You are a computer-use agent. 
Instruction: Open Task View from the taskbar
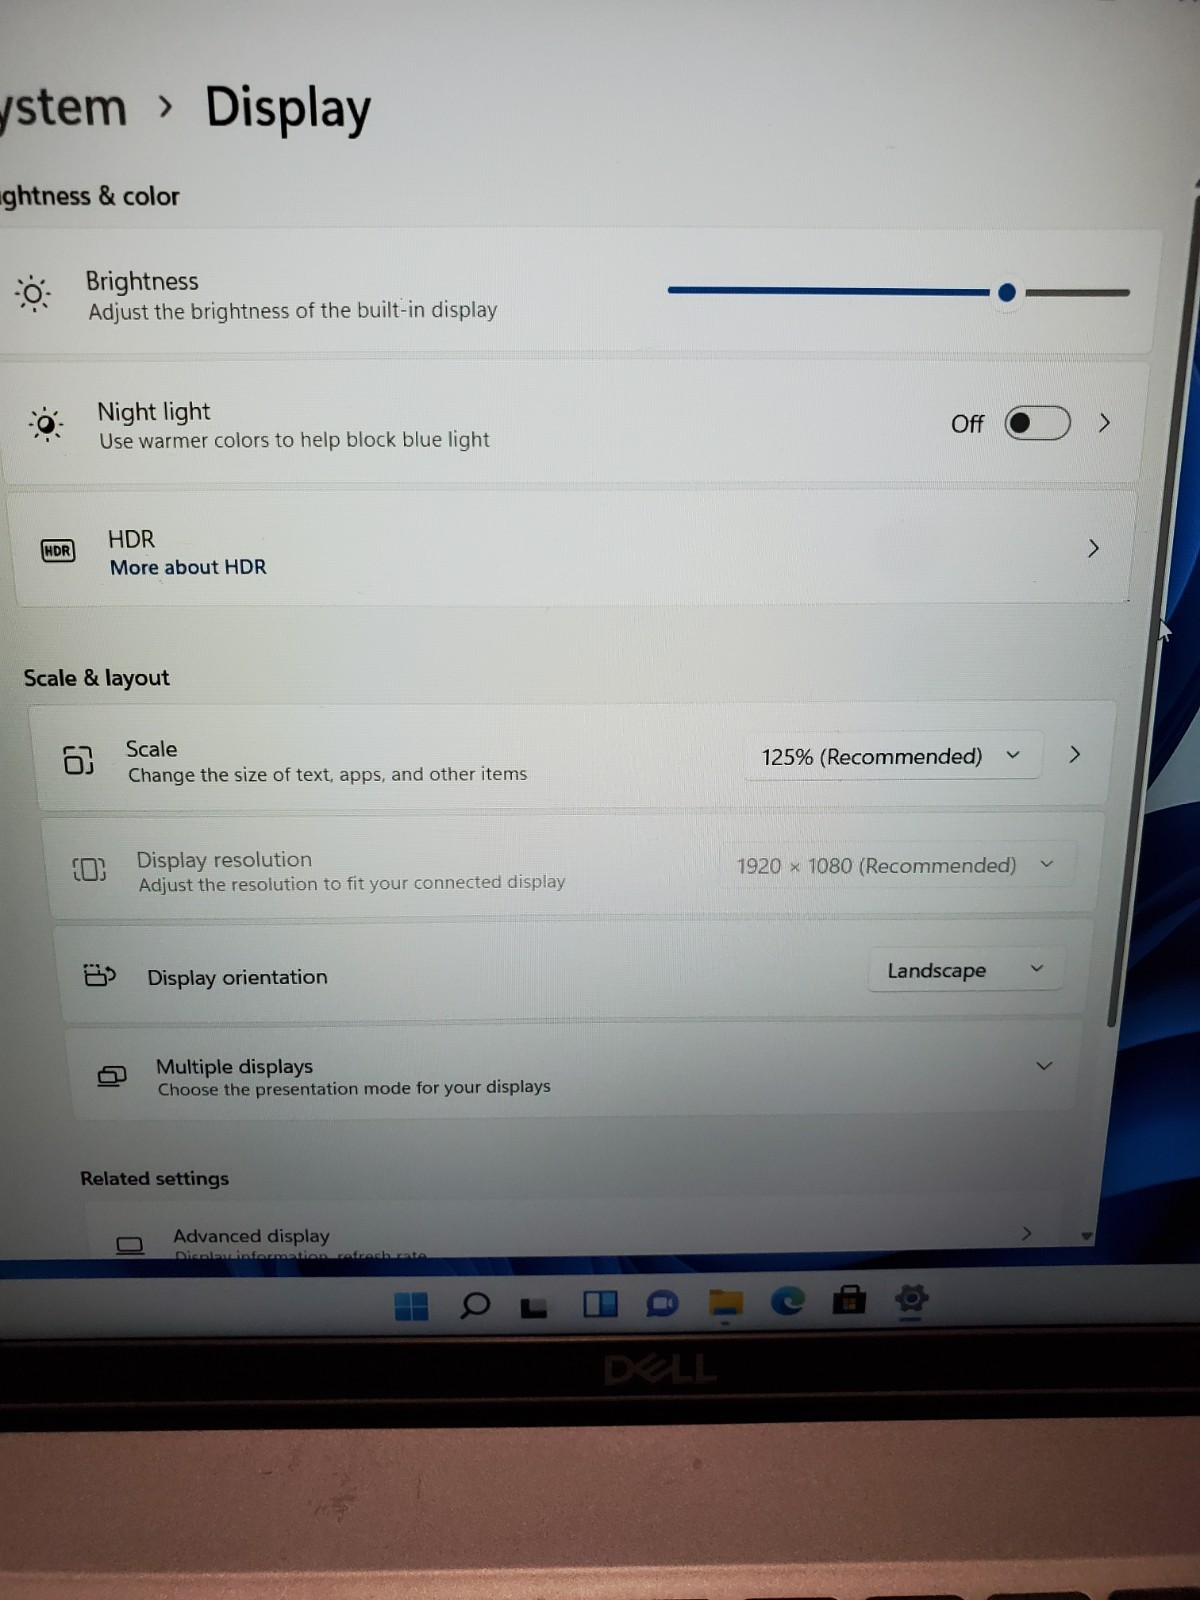(x=535, y=1306)
